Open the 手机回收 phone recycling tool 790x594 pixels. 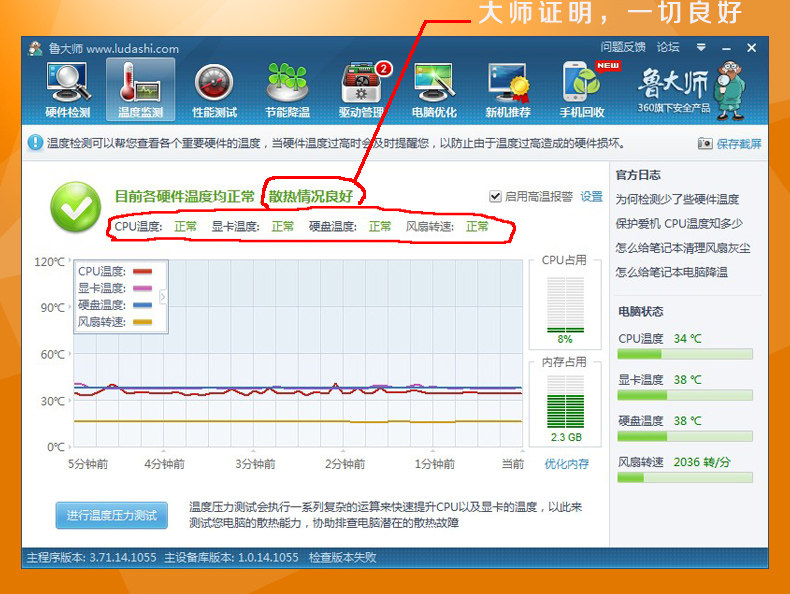pyautogui.click(x=582, y=90)
